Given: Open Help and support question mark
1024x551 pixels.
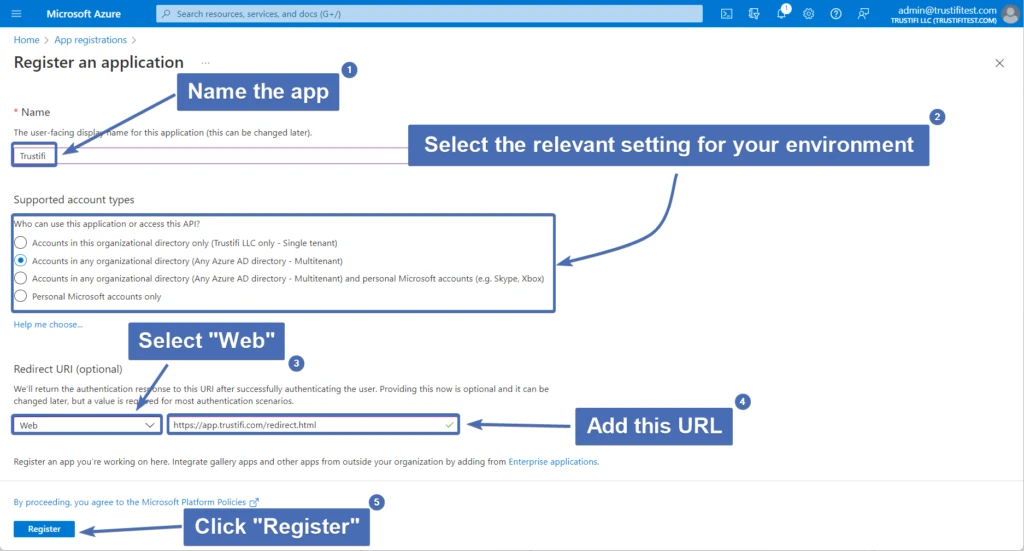Looking at the screenshot, I should point(836,14).
